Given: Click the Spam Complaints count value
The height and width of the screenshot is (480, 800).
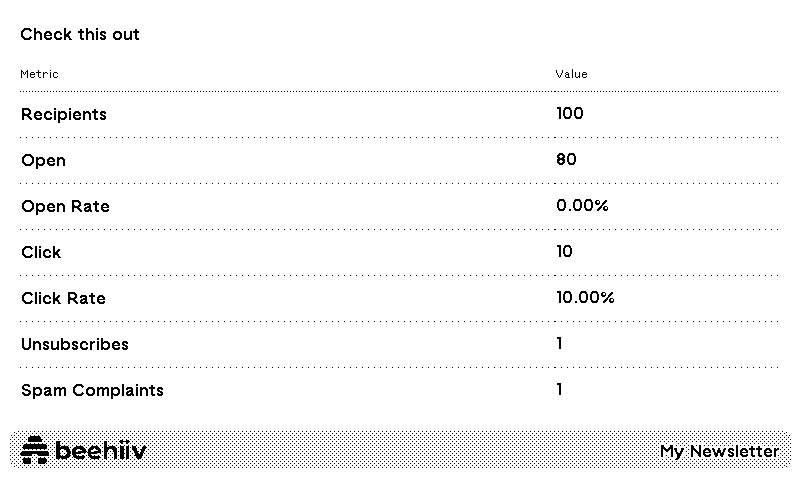Looking at the screenshot, I should coord(560,390).
